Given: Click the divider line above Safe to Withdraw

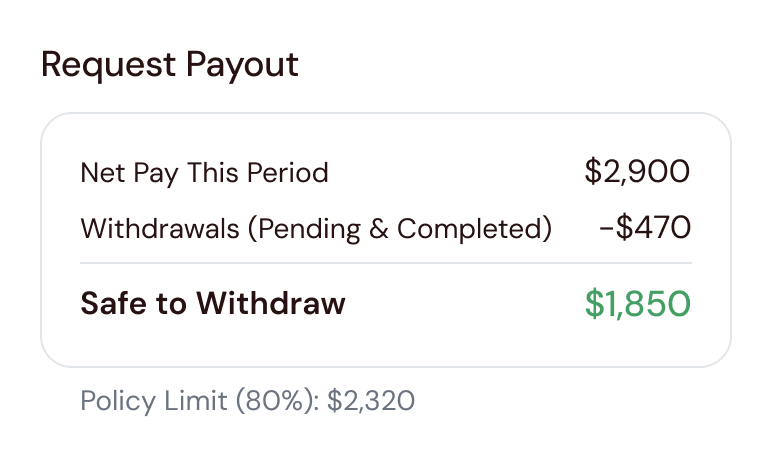Looking at the screenshot, I should click(x=385, y=264).
